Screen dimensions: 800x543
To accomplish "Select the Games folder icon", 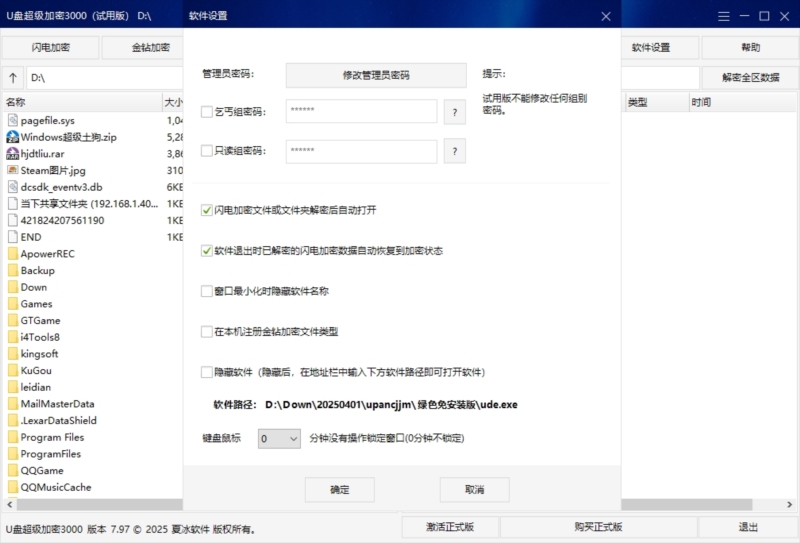I will [13, 304].
